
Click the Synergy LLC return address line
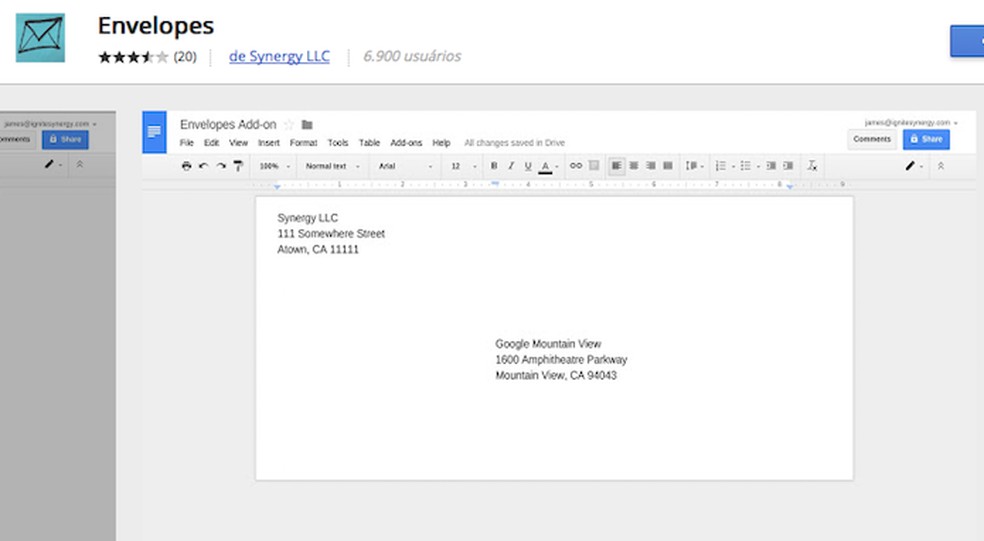[x=308, y=218]
